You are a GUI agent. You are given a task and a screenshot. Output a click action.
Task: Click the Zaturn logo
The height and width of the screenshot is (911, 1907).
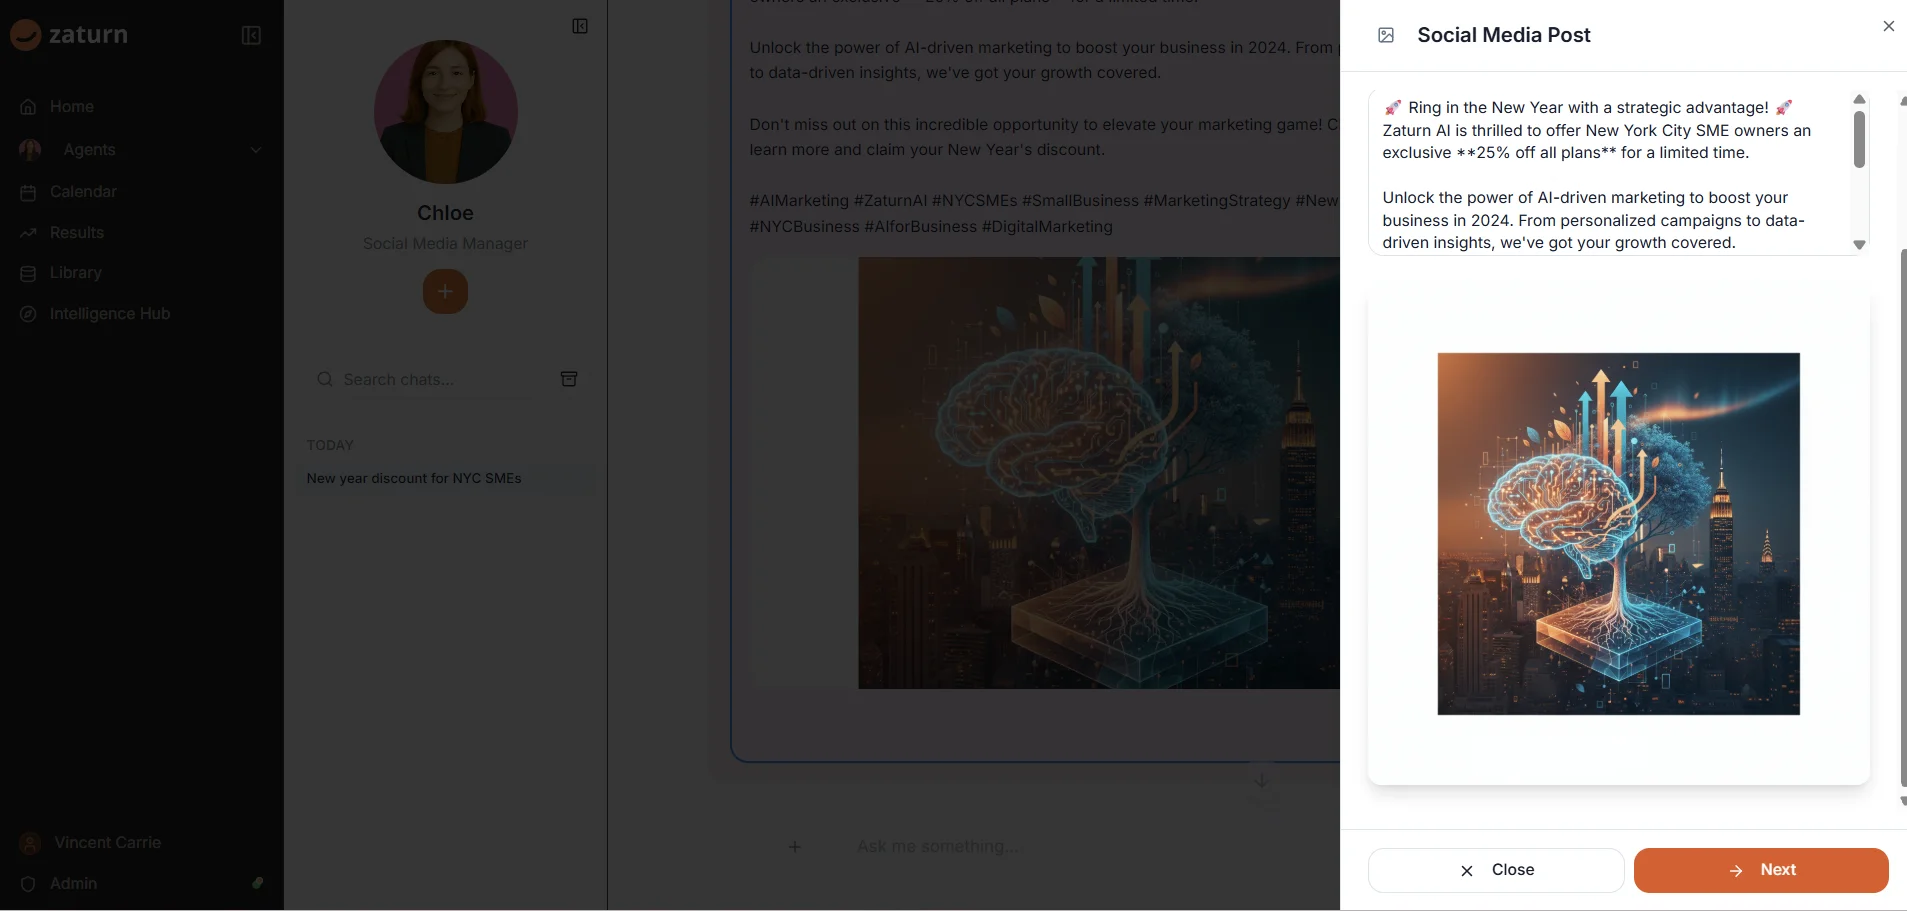(70, 33)
